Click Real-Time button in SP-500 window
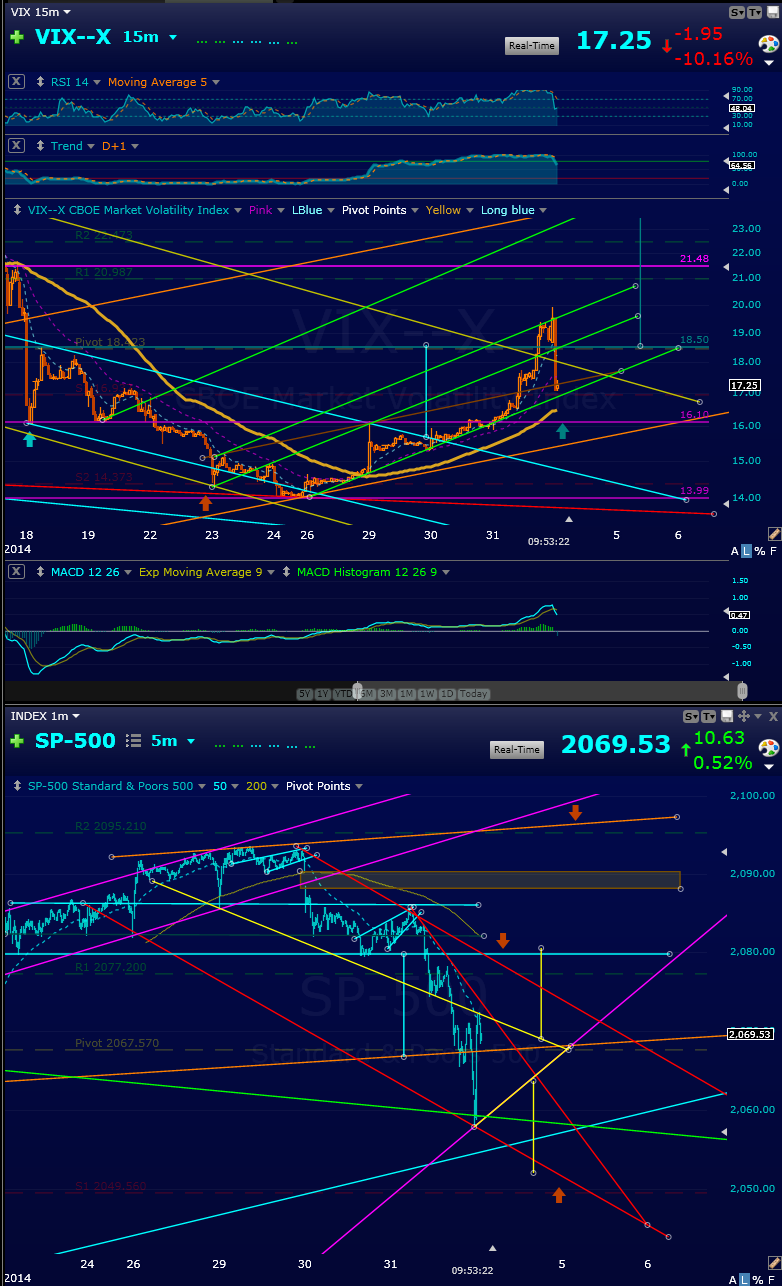782x1286 pixels. pos(517,749)
